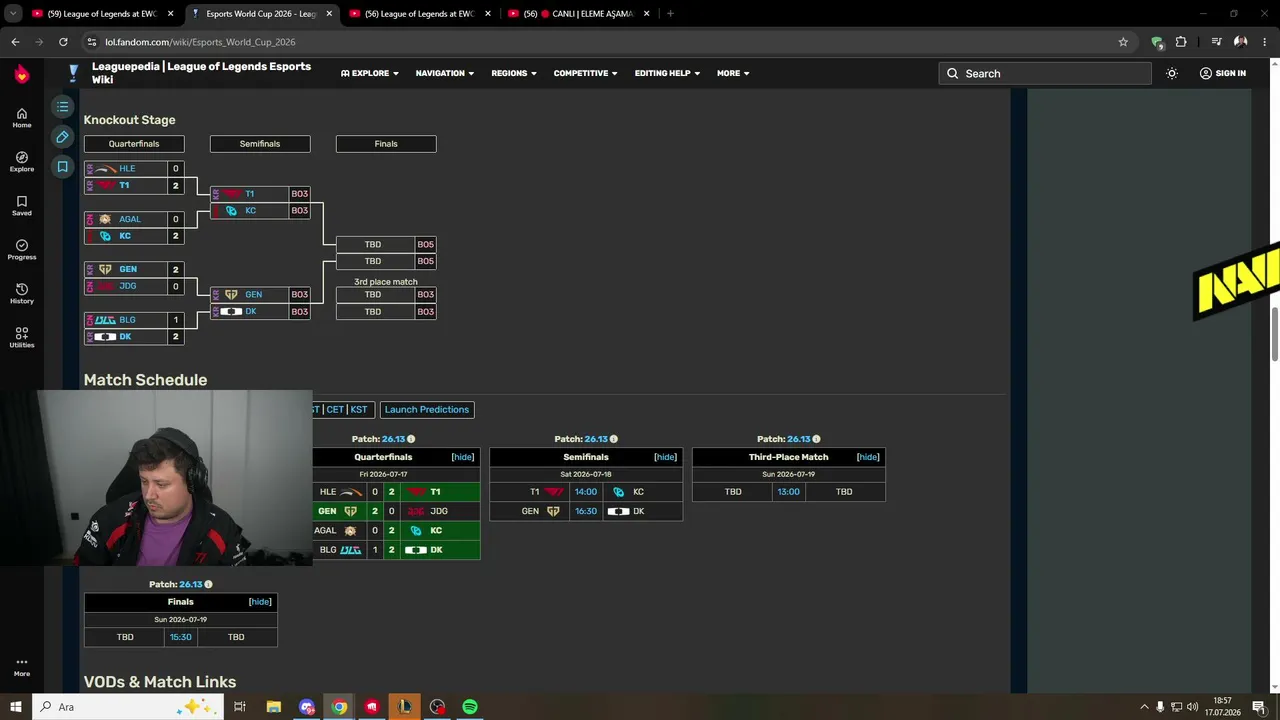
Task: Click the wiki Search input field
Action: pyautogui.click(x=1045, y=73)
